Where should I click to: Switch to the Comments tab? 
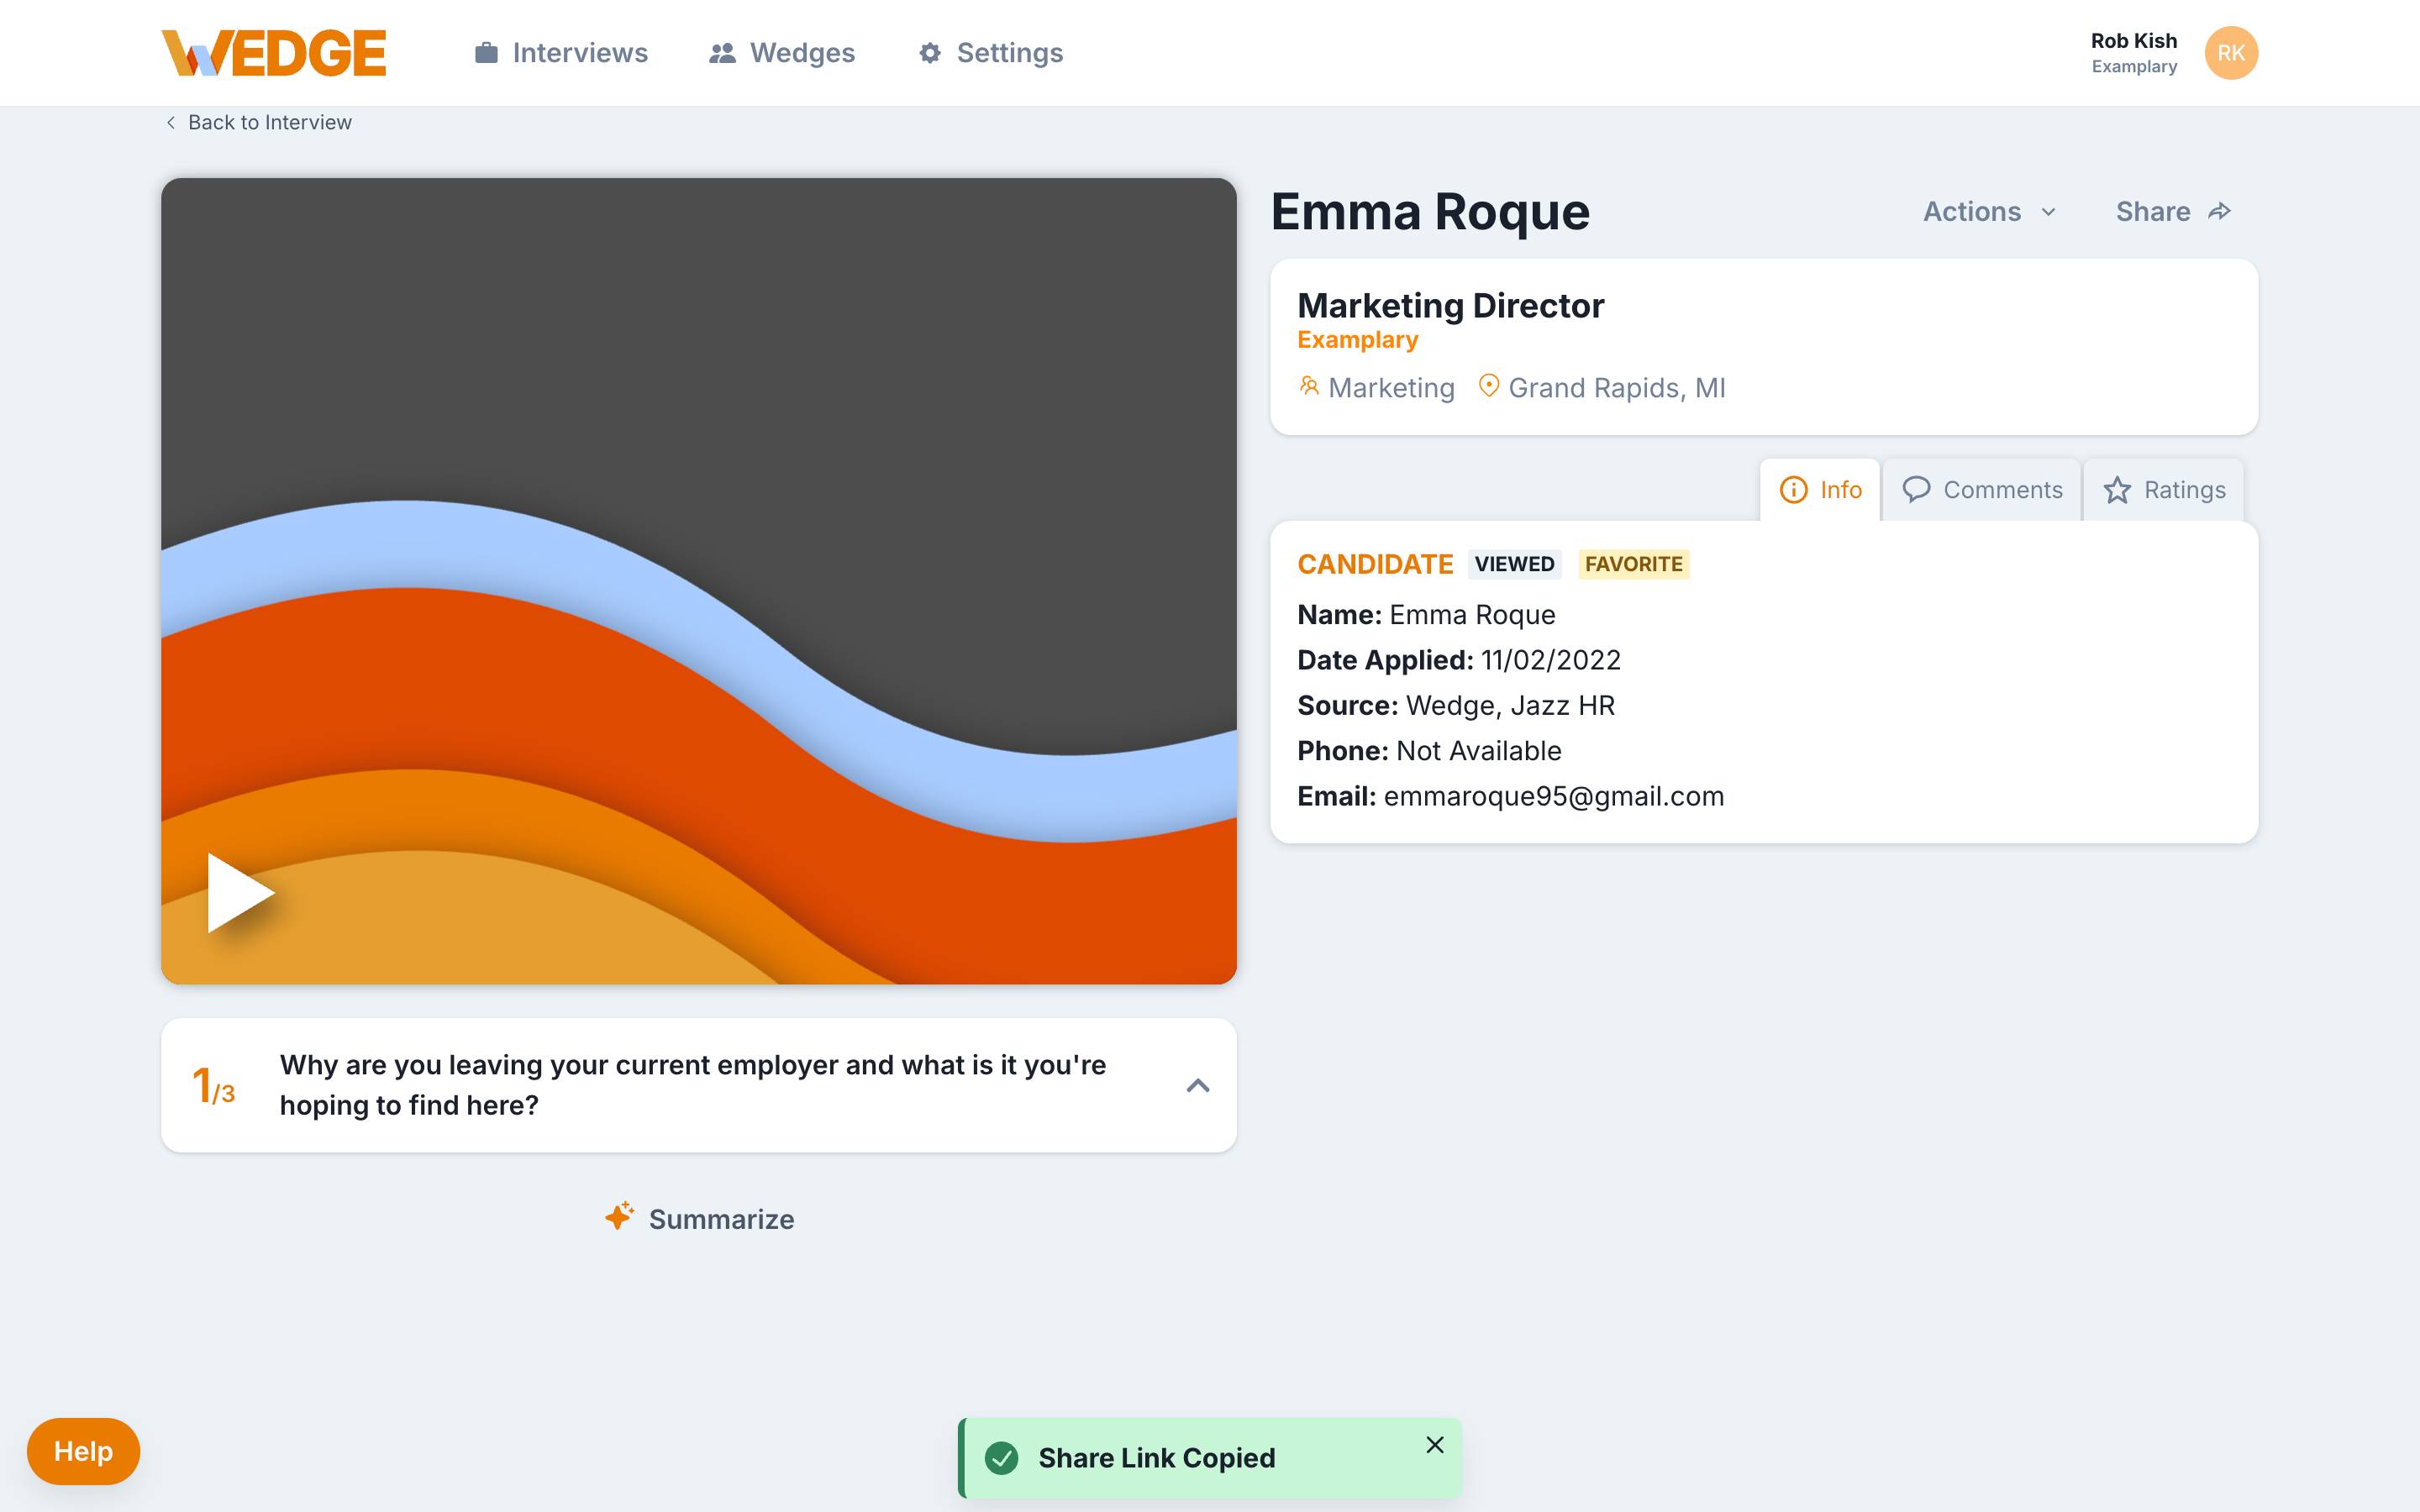1981,490
